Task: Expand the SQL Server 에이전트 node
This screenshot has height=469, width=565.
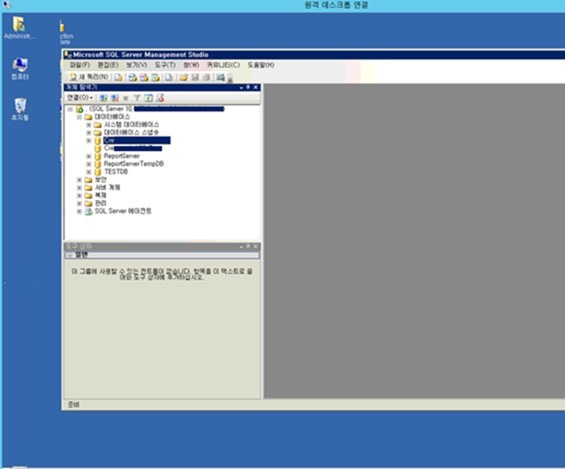Action: point(79,211)
